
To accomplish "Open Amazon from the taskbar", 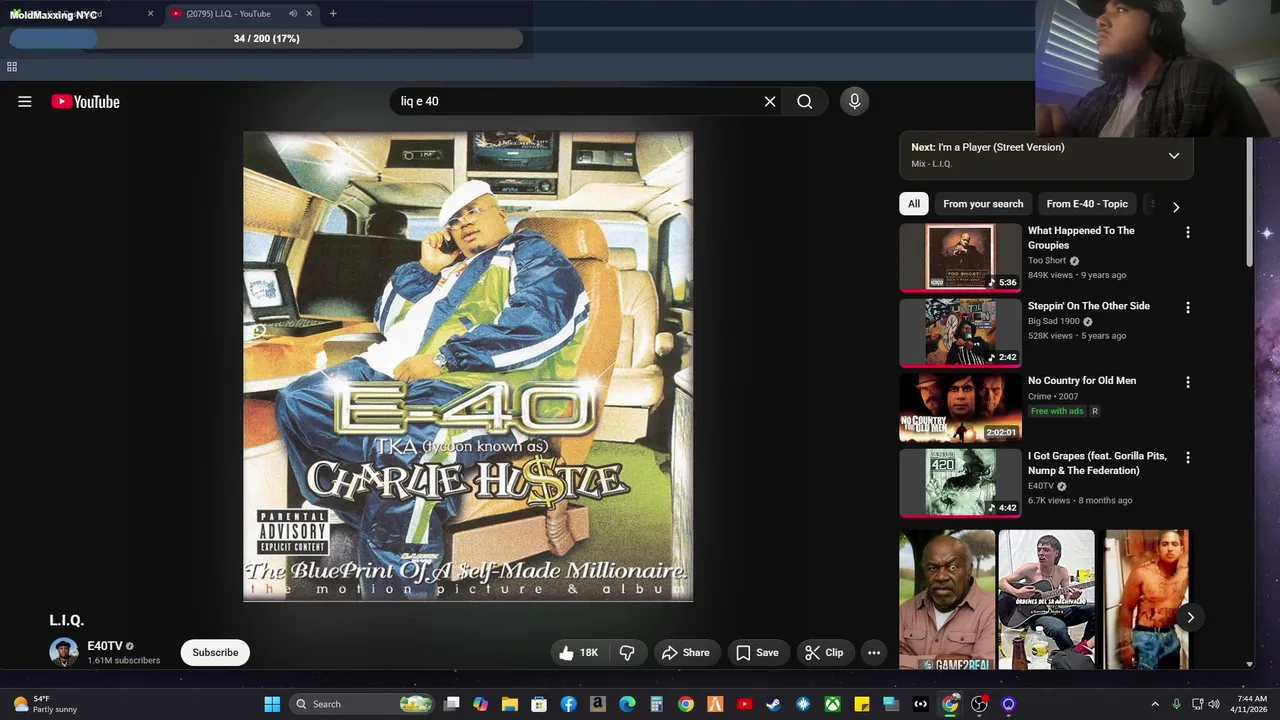I will click(x=598, y=704).
